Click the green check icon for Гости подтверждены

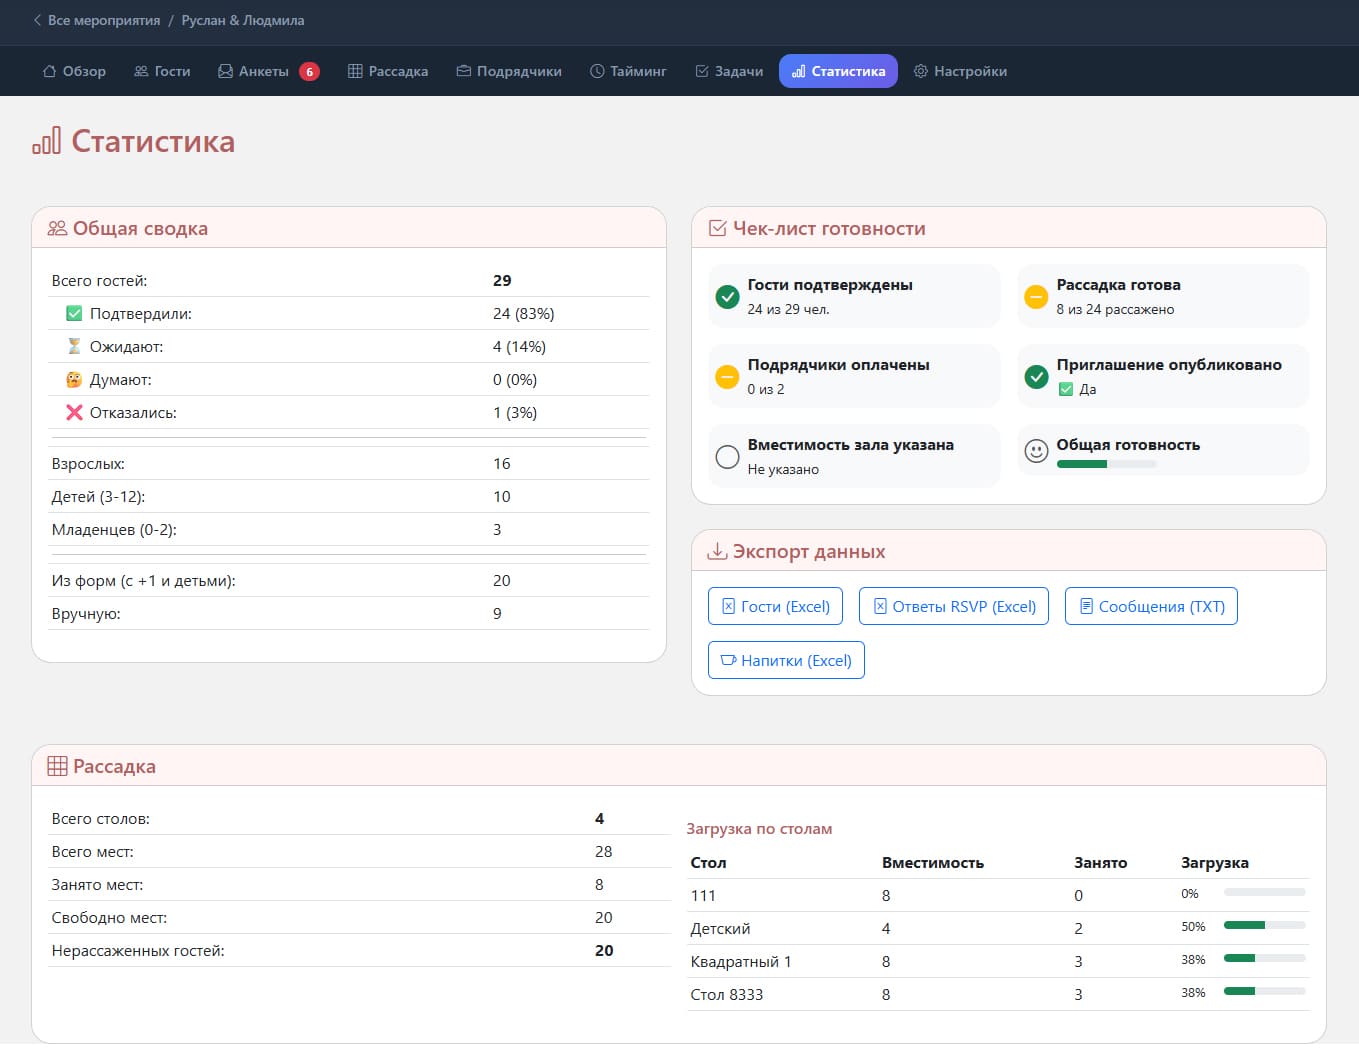pos(728,296)
